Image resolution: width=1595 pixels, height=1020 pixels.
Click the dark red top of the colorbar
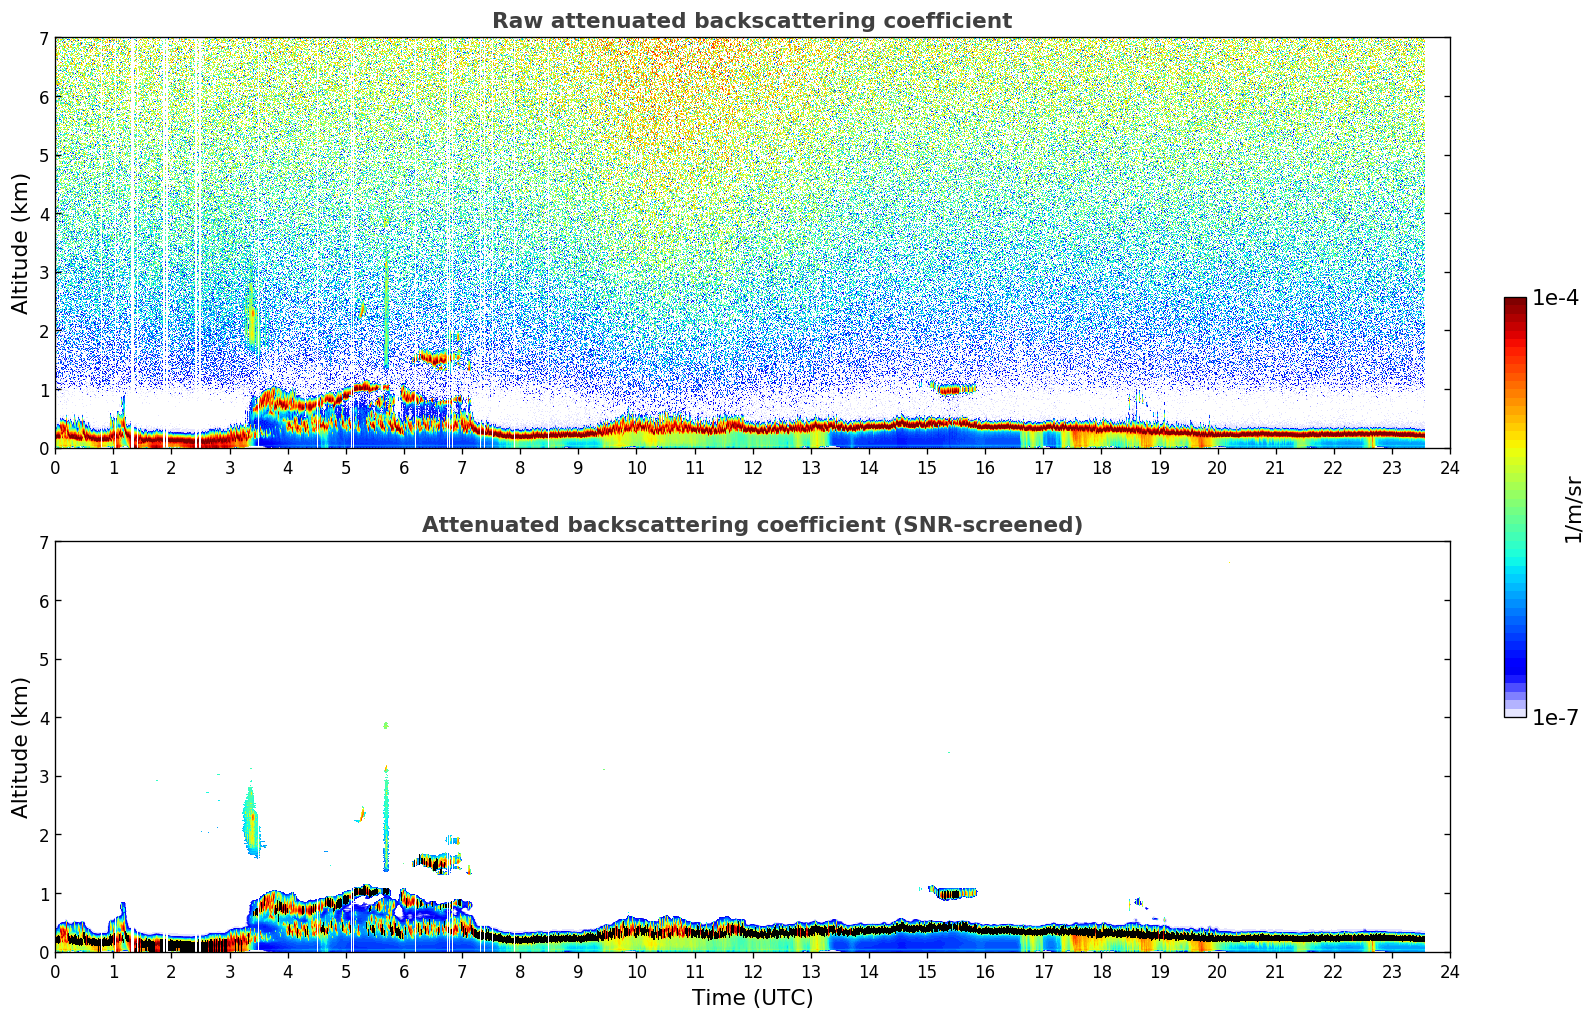tap(1515, 305)
